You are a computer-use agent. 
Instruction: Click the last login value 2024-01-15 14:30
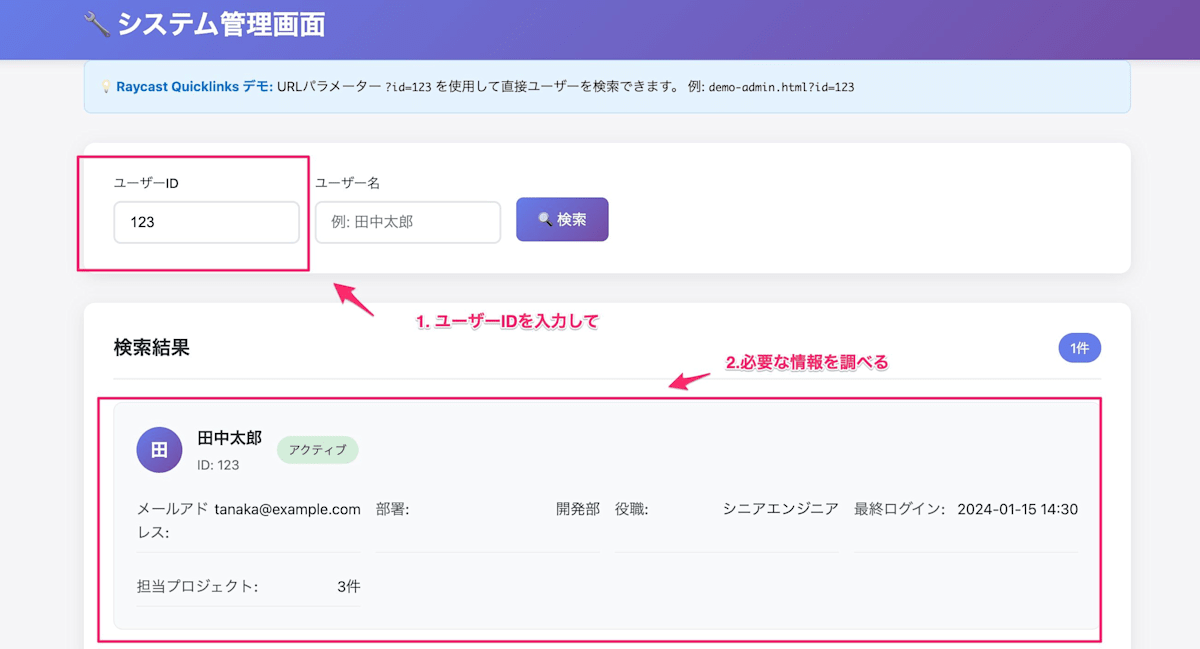point(1018,509)
